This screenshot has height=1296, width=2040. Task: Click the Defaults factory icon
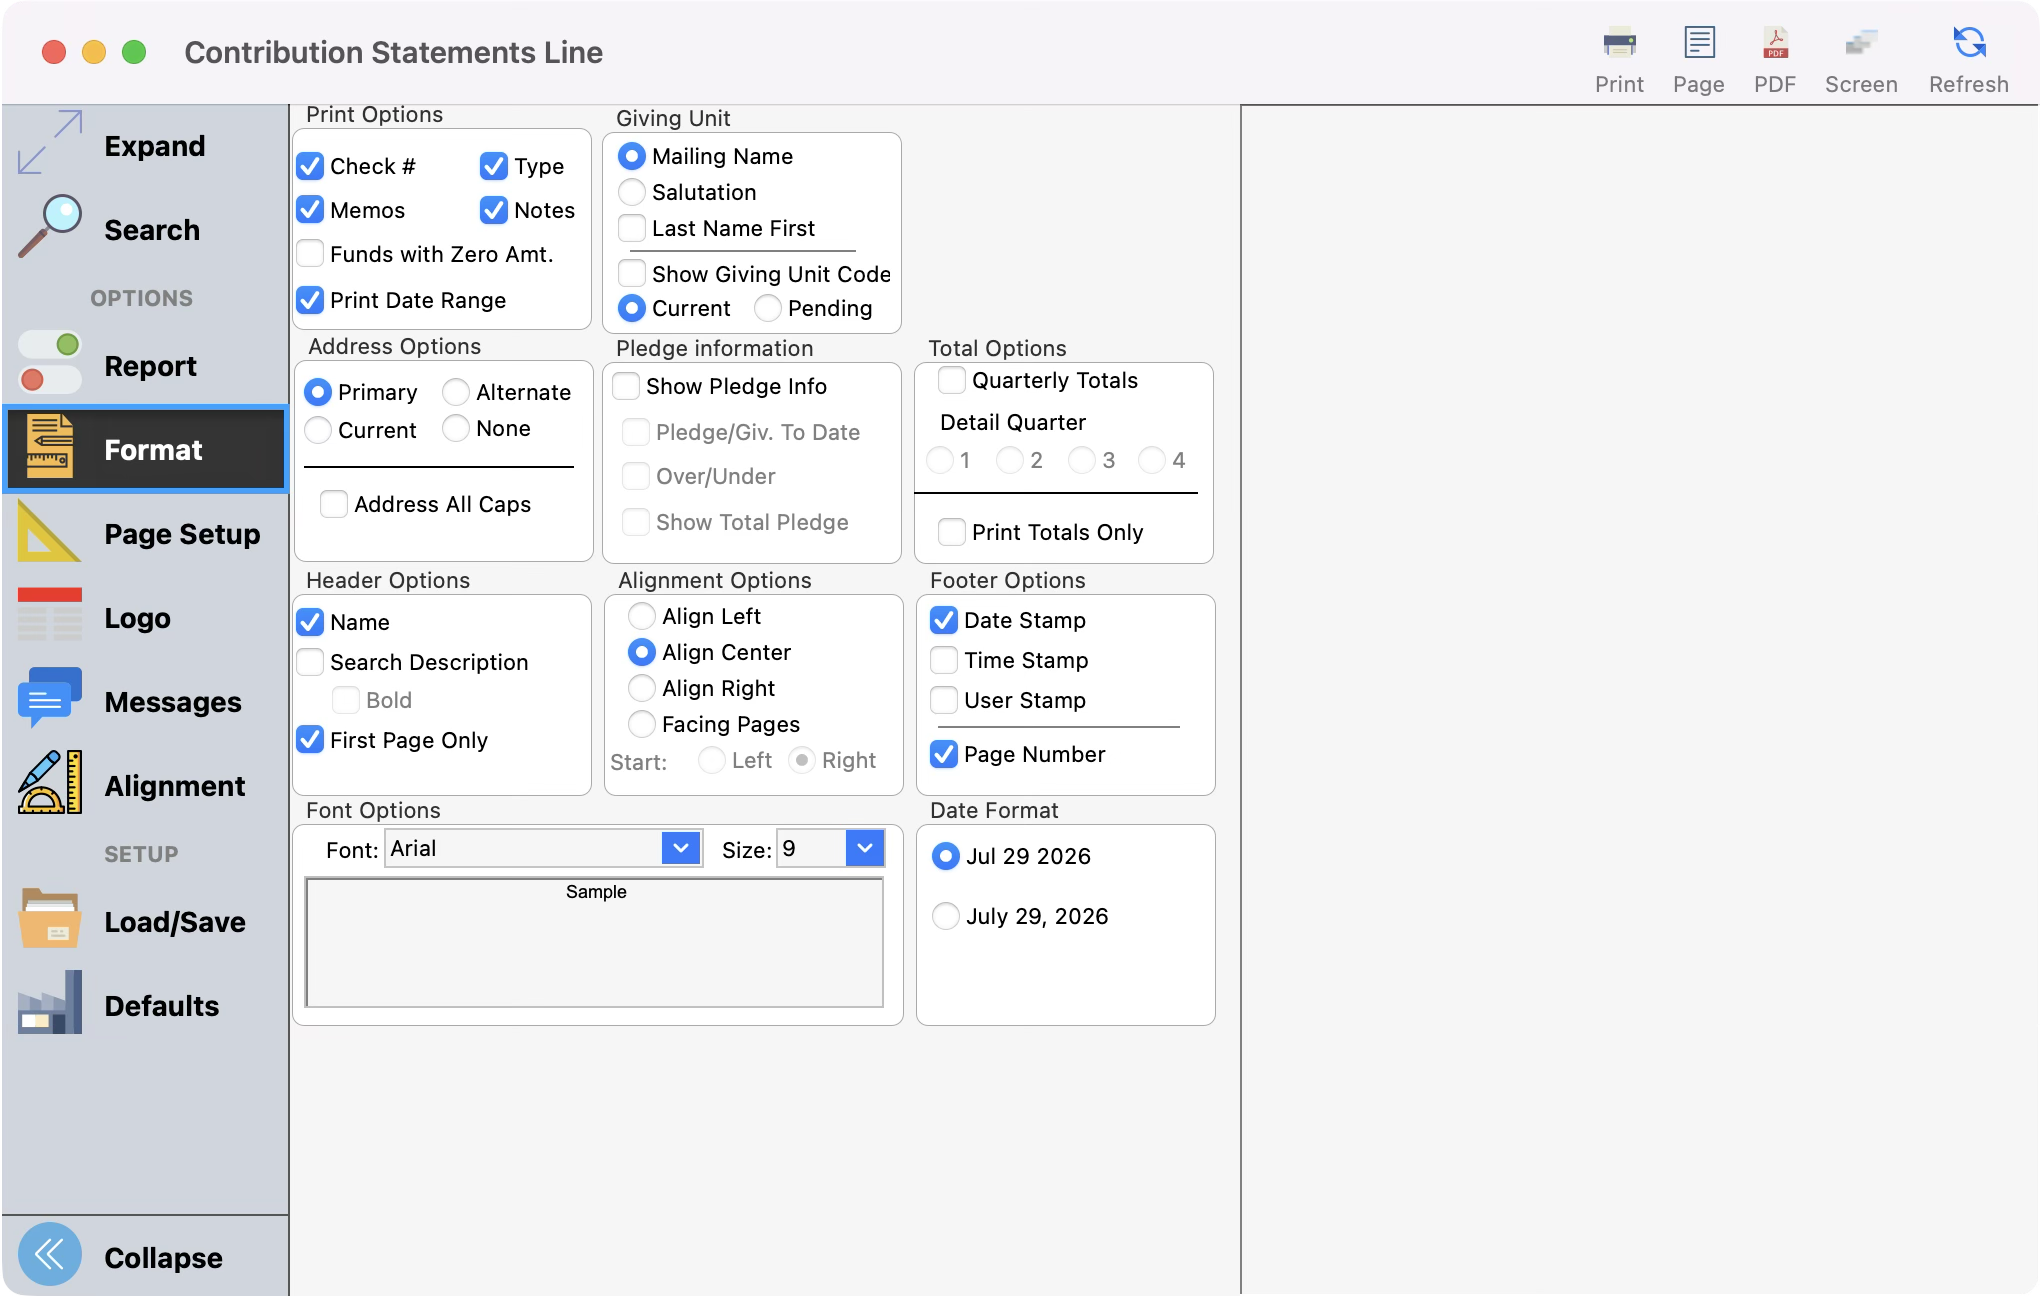click(x=50, y=1003)
